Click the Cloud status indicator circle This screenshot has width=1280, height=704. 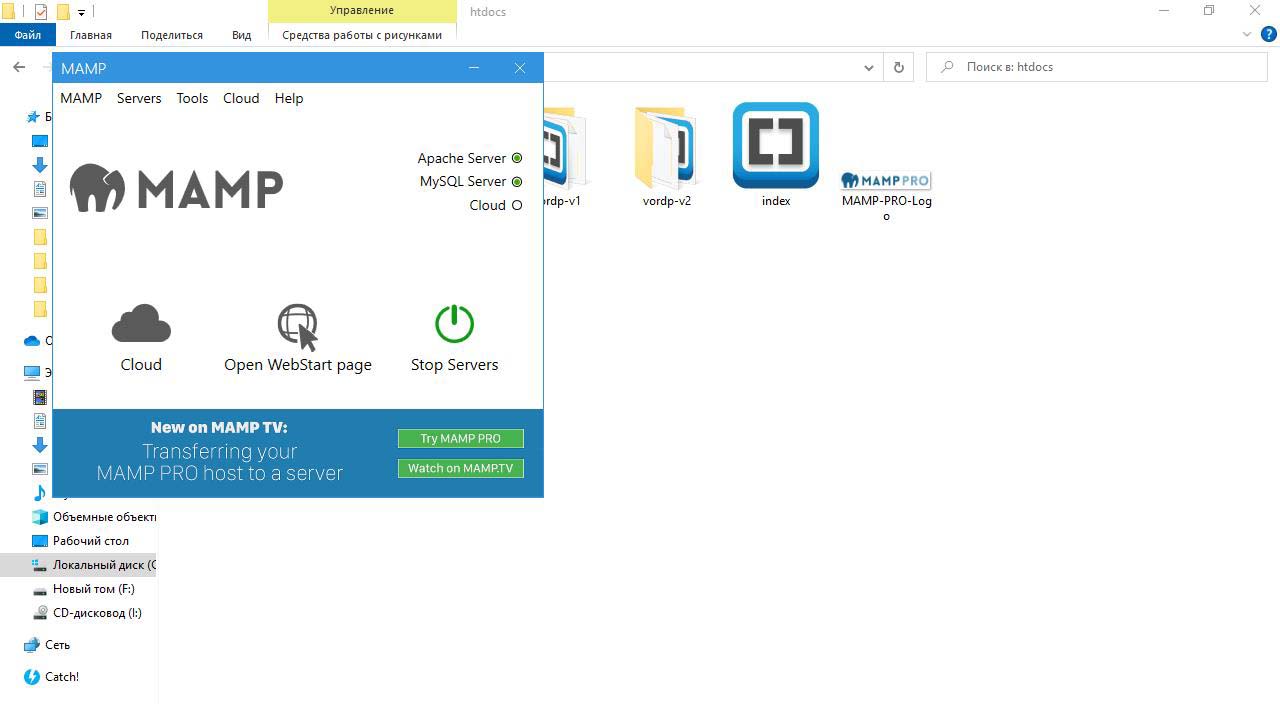tap(517, 205)
